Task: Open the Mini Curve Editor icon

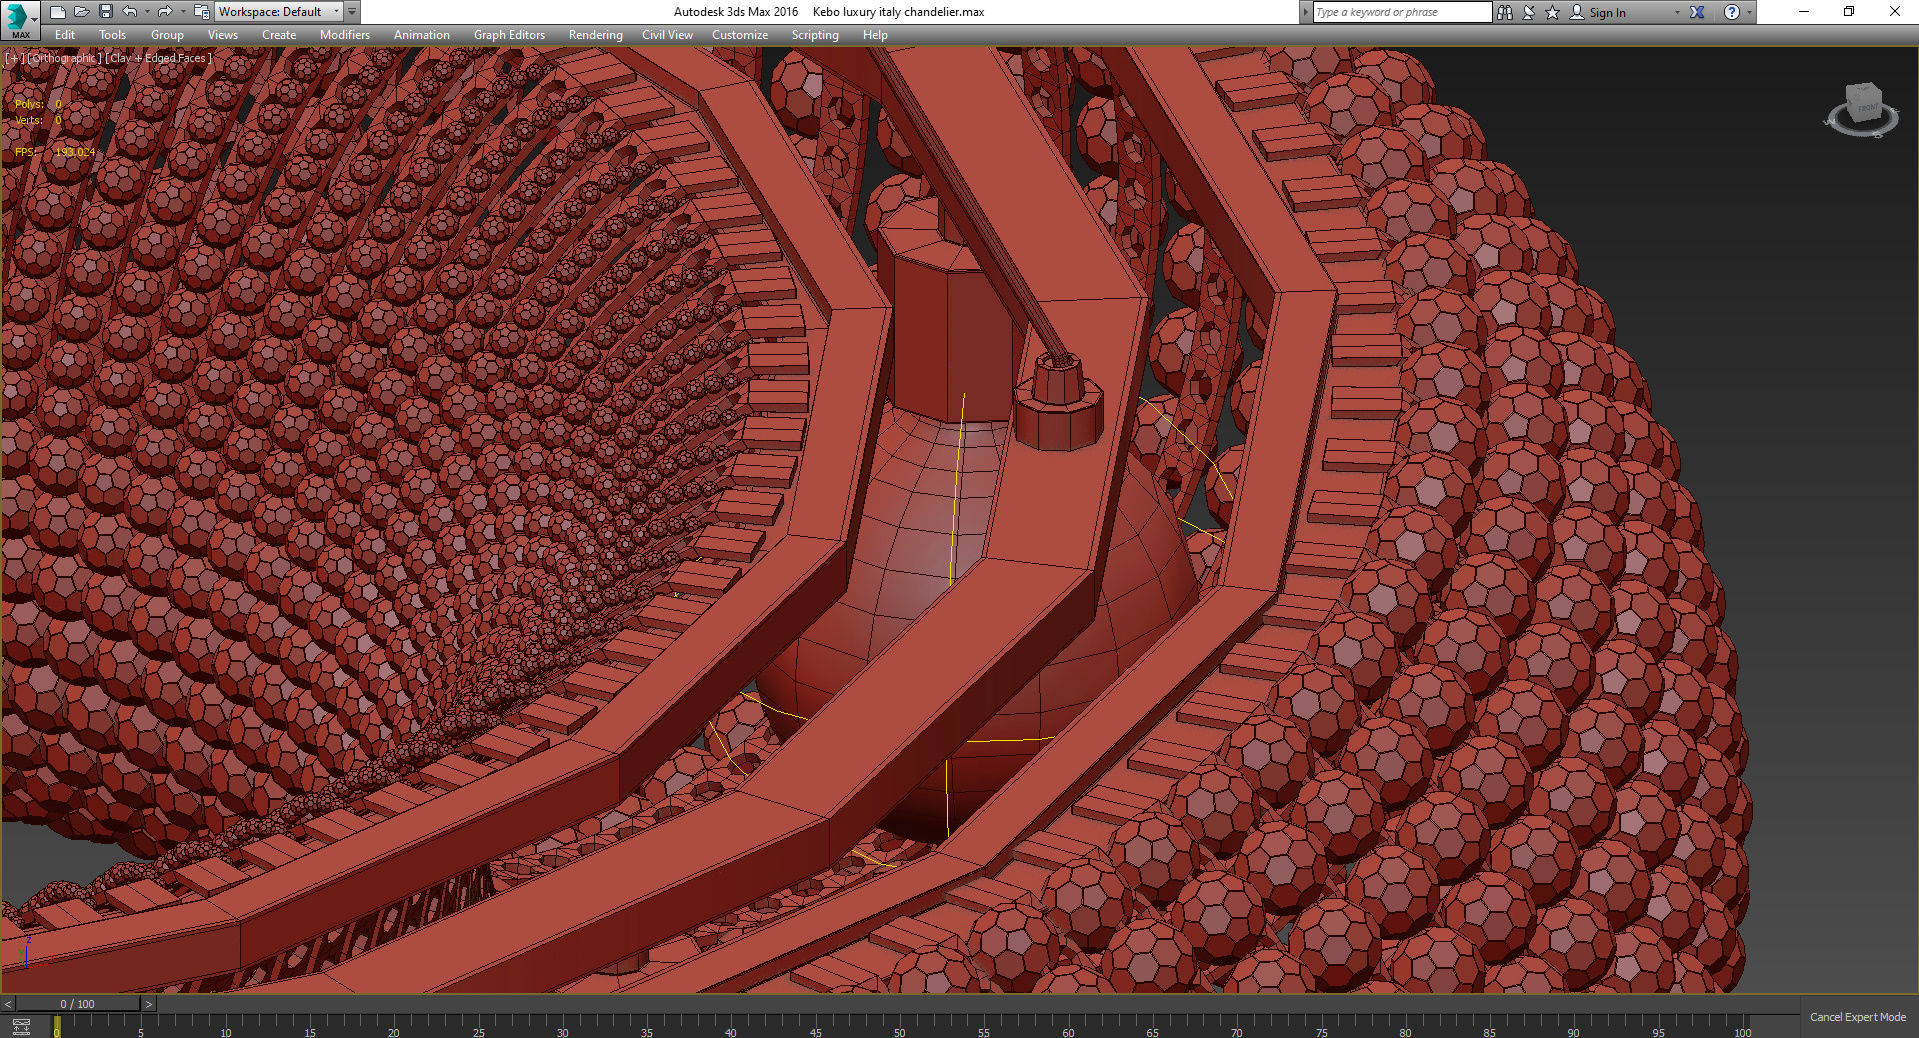Action: pyautogui.click(x=21, y=1026)
